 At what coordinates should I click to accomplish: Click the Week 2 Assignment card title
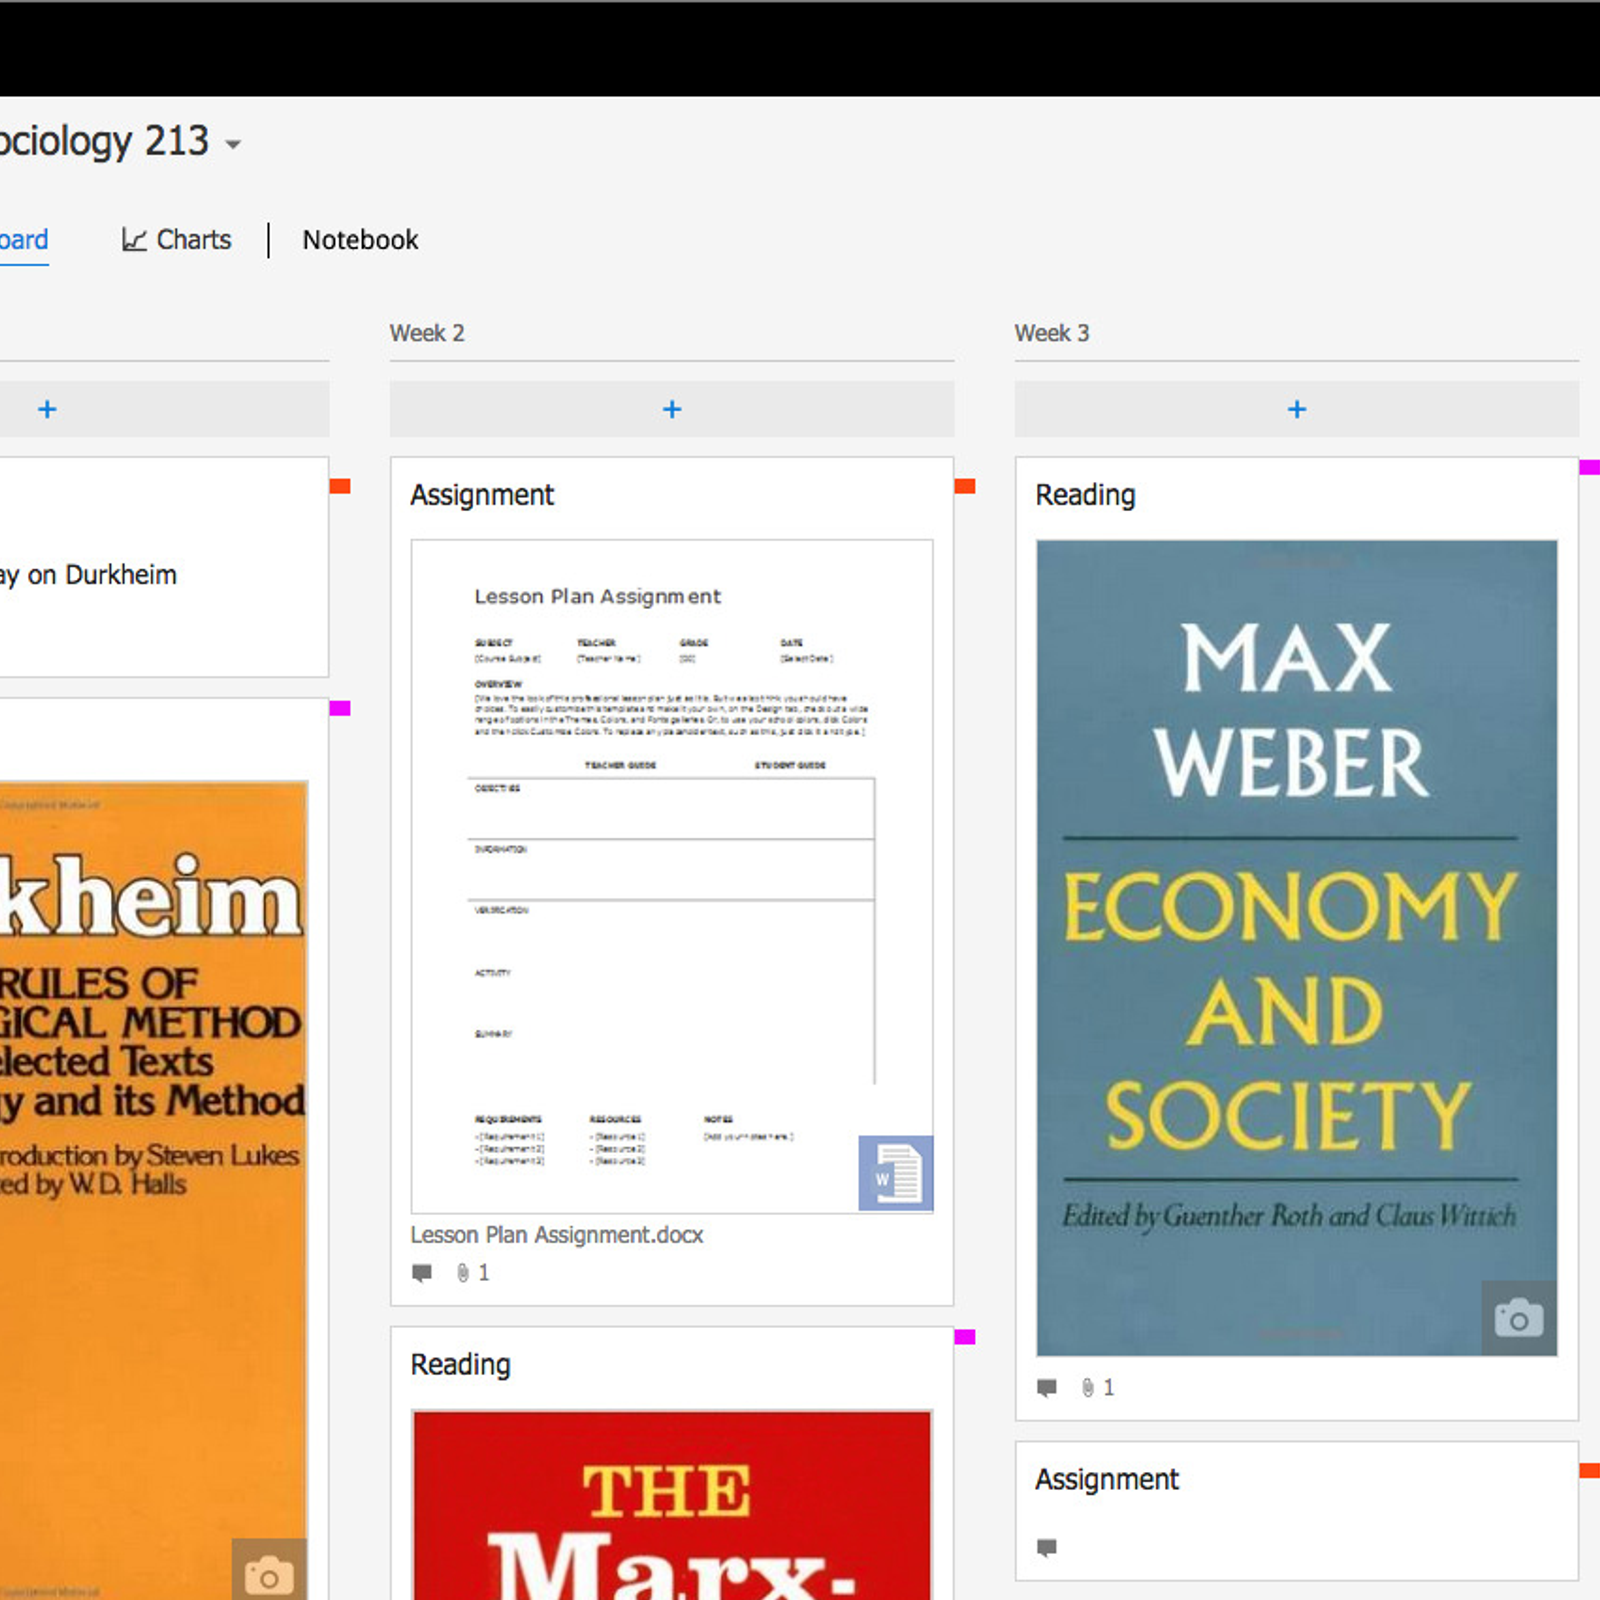tap(482, 495)
